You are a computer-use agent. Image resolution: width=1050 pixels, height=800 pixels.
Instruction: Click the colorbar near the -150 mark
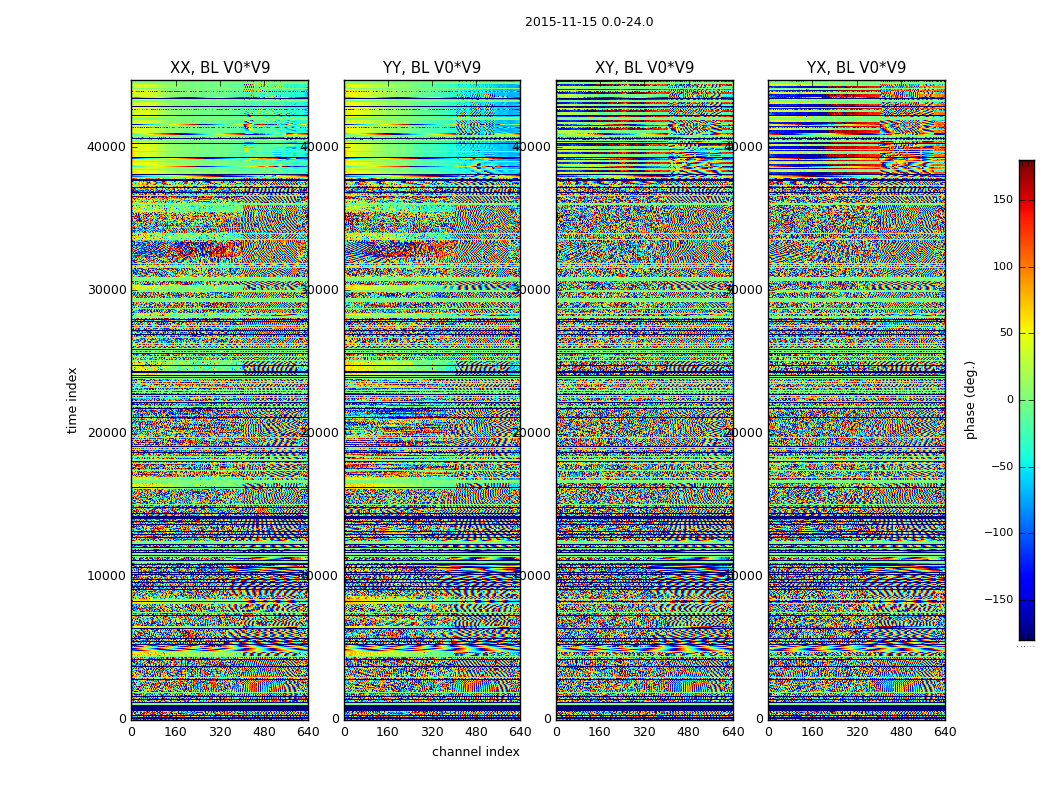click(x=1027, y=599)
